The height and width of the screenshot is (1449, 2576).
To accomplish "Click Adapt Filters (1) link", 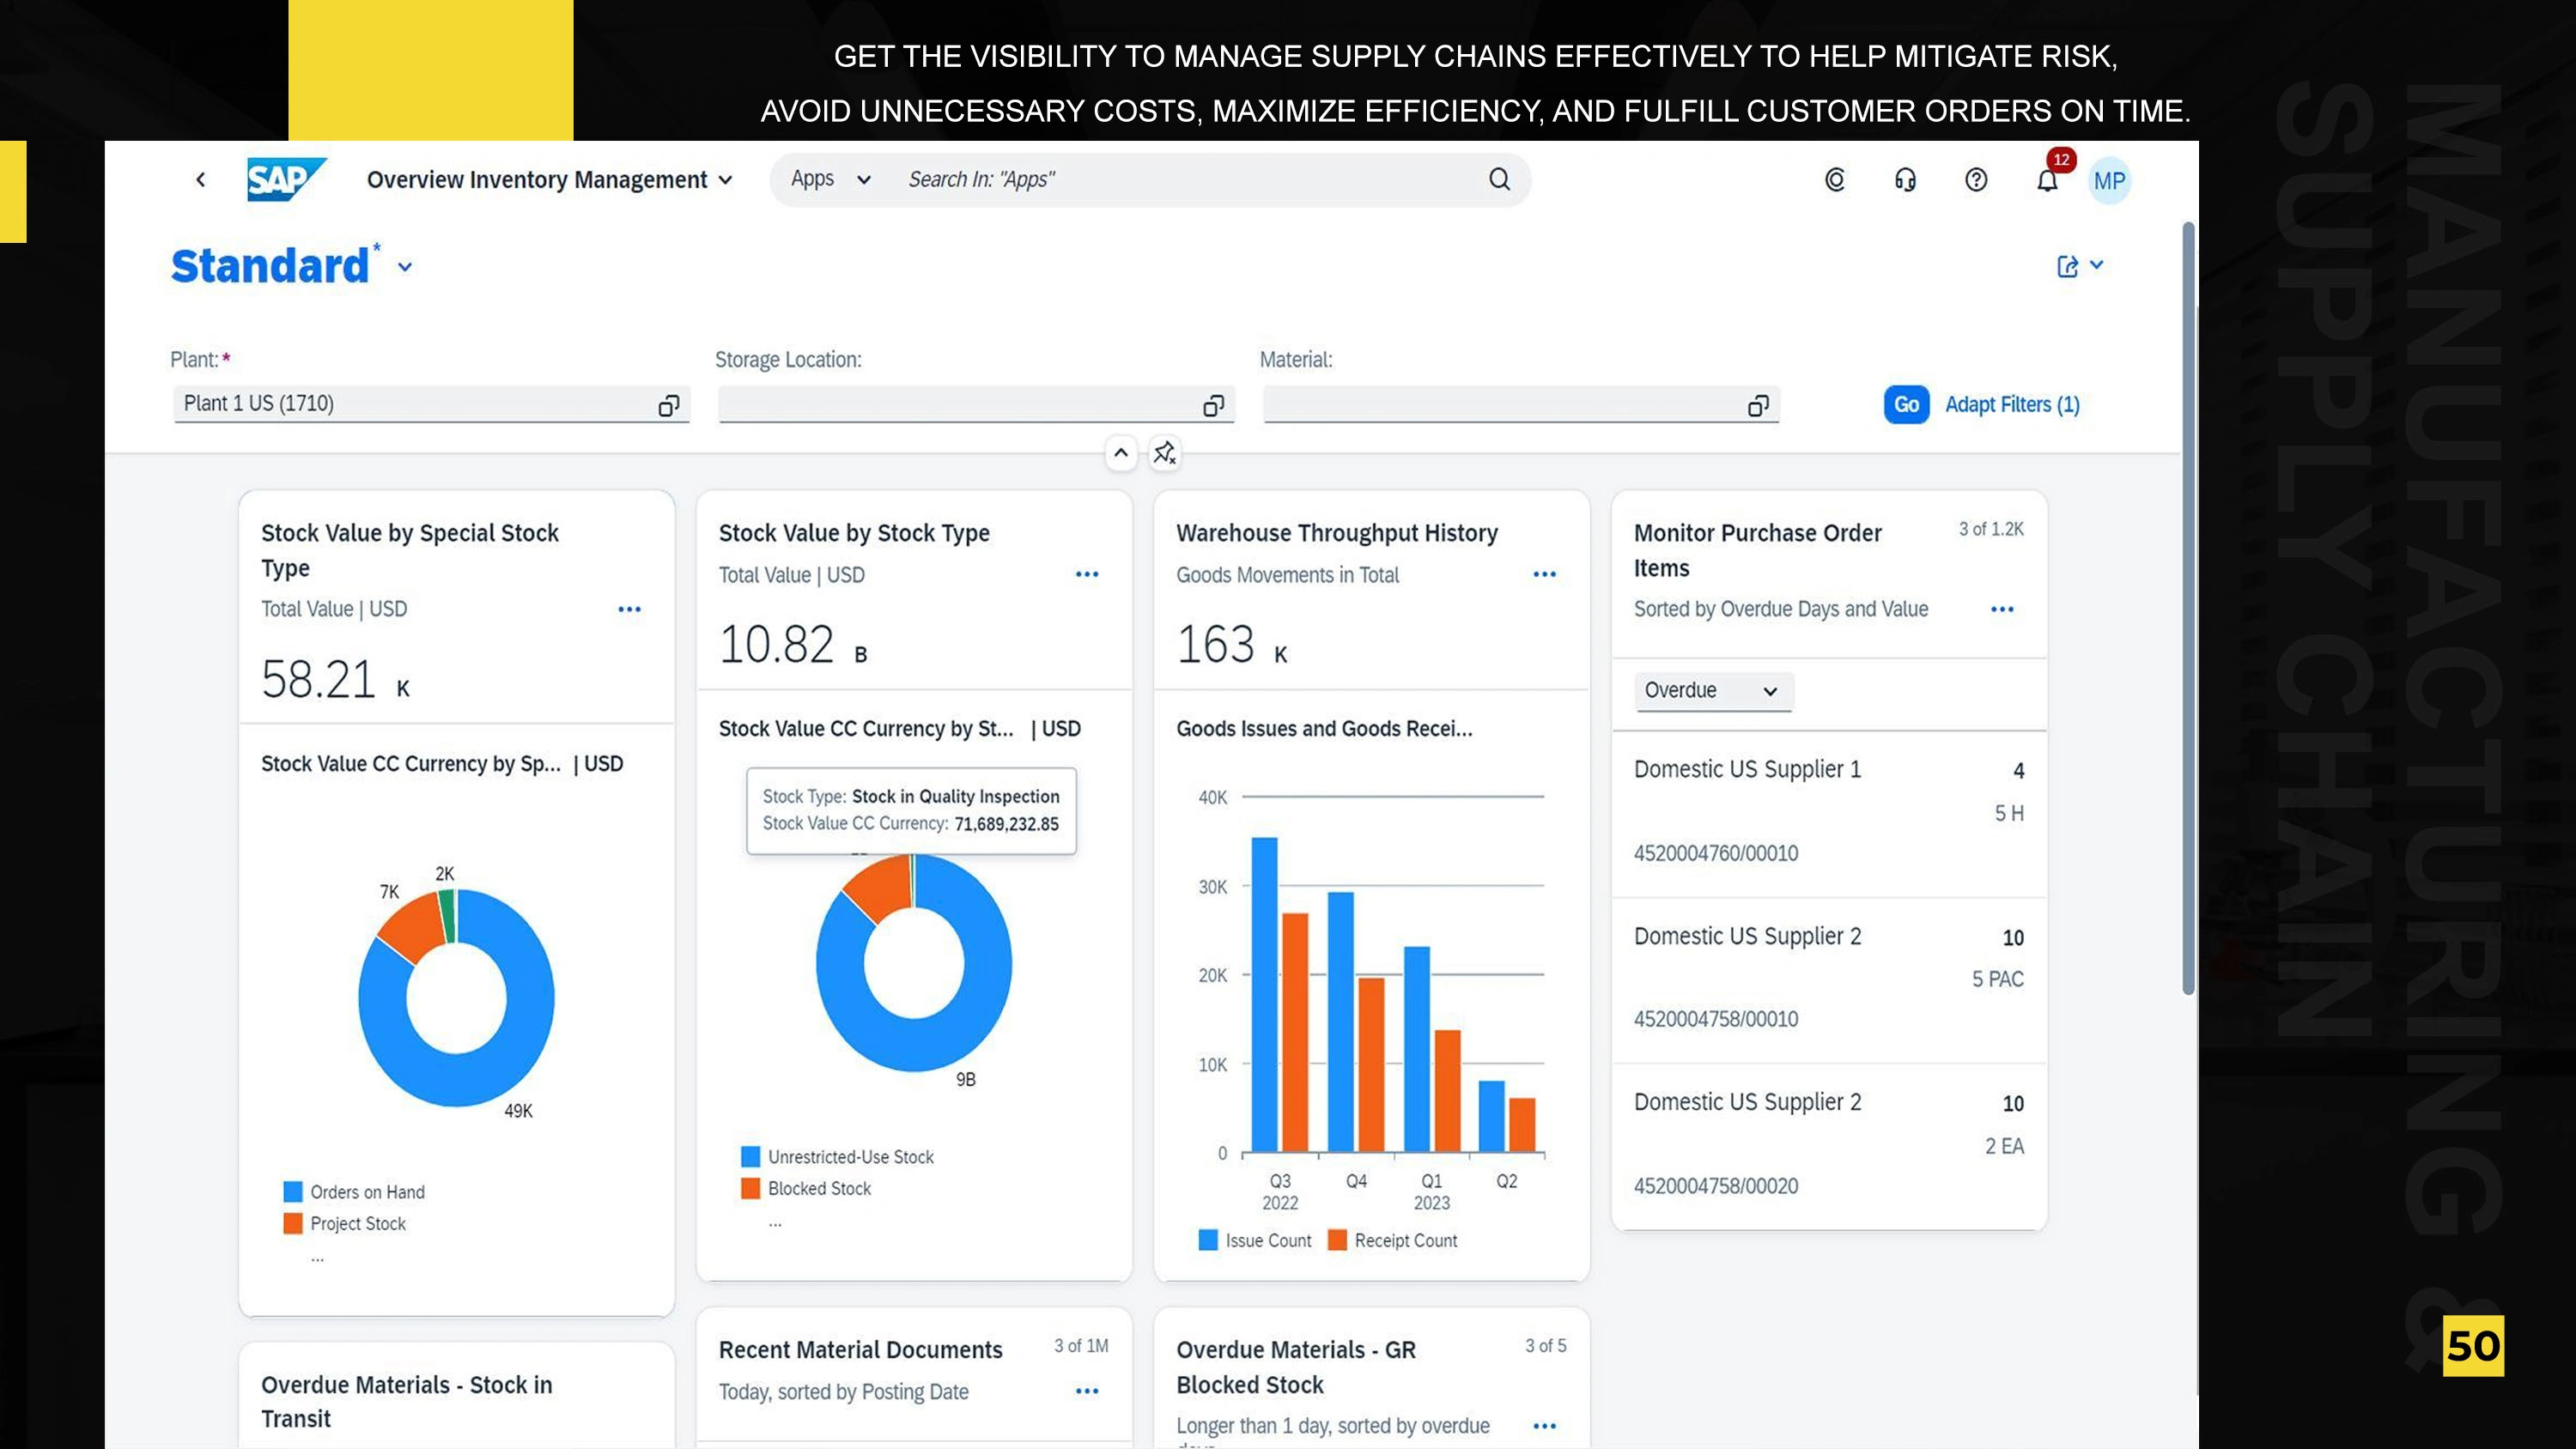I will click(x=2012, y=405).
